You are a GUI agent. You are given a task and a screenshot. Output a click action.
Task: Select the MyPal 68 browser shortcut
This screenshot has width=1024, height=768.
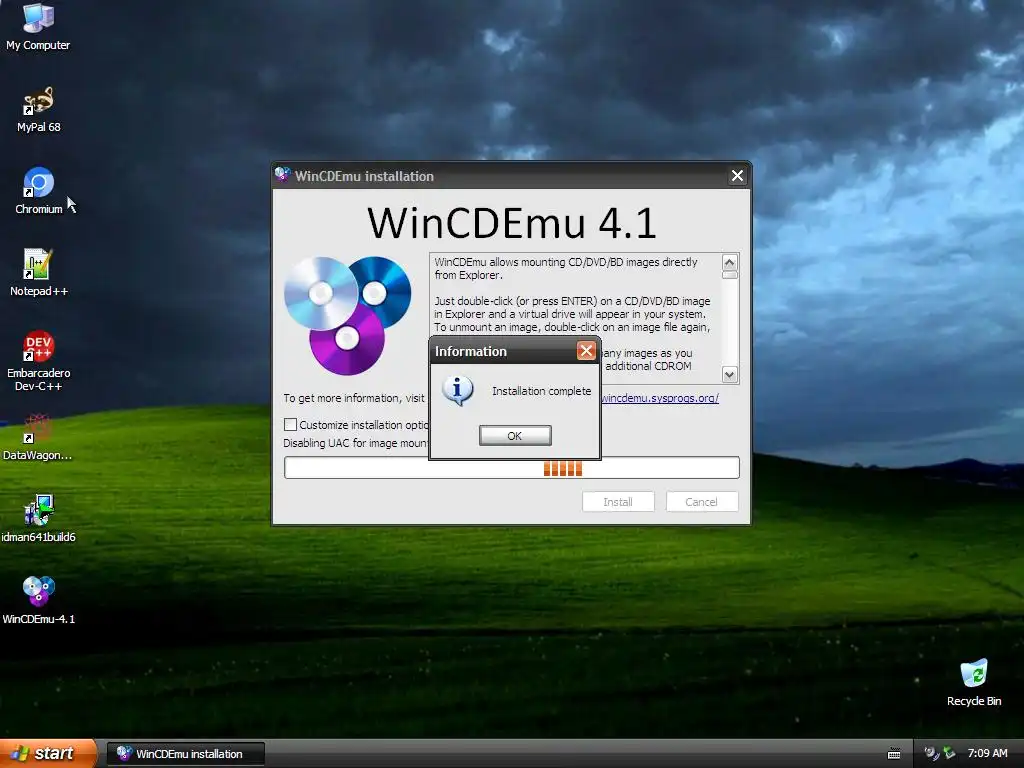38,109
